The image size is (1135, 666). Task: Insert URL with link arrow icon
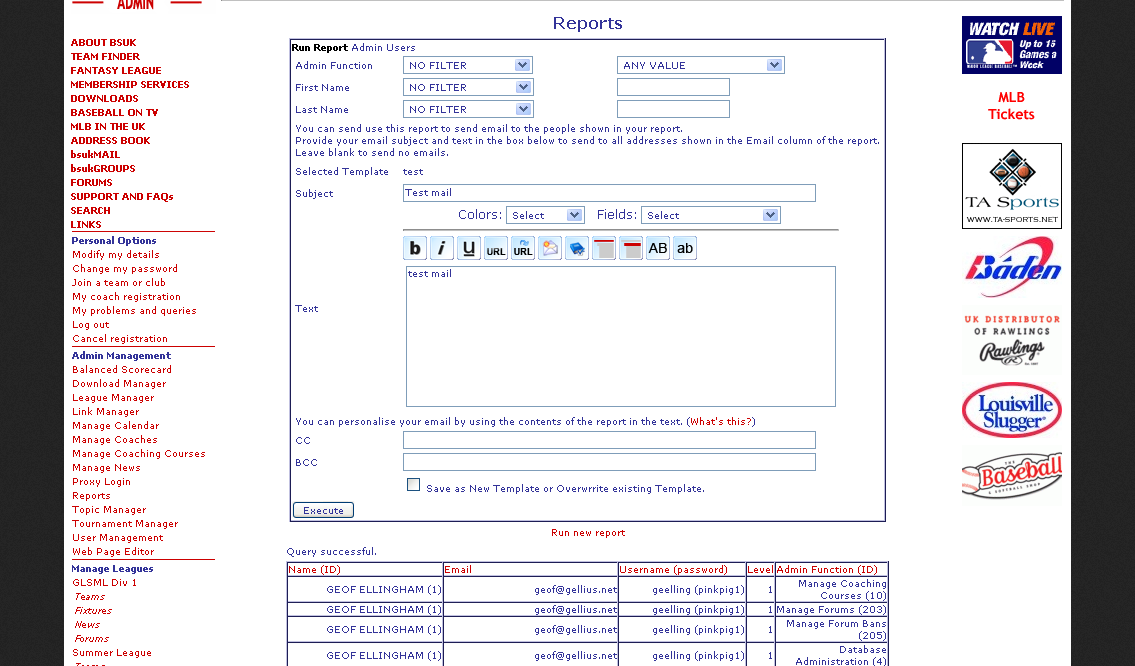[x=523, y=248]
